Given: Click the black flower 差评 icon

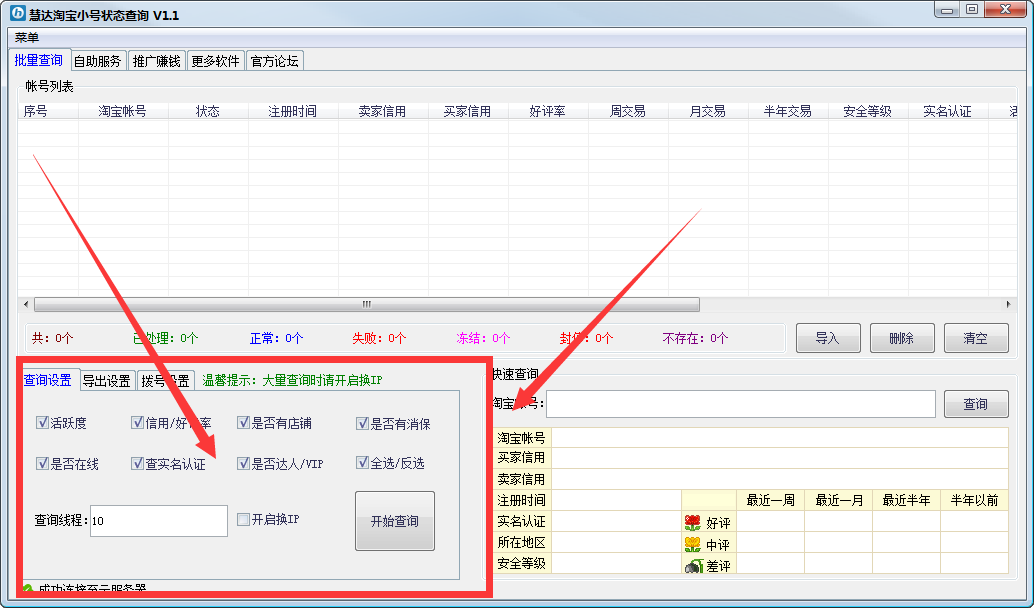Looking at the screenshot, I should tap(692, 566).
